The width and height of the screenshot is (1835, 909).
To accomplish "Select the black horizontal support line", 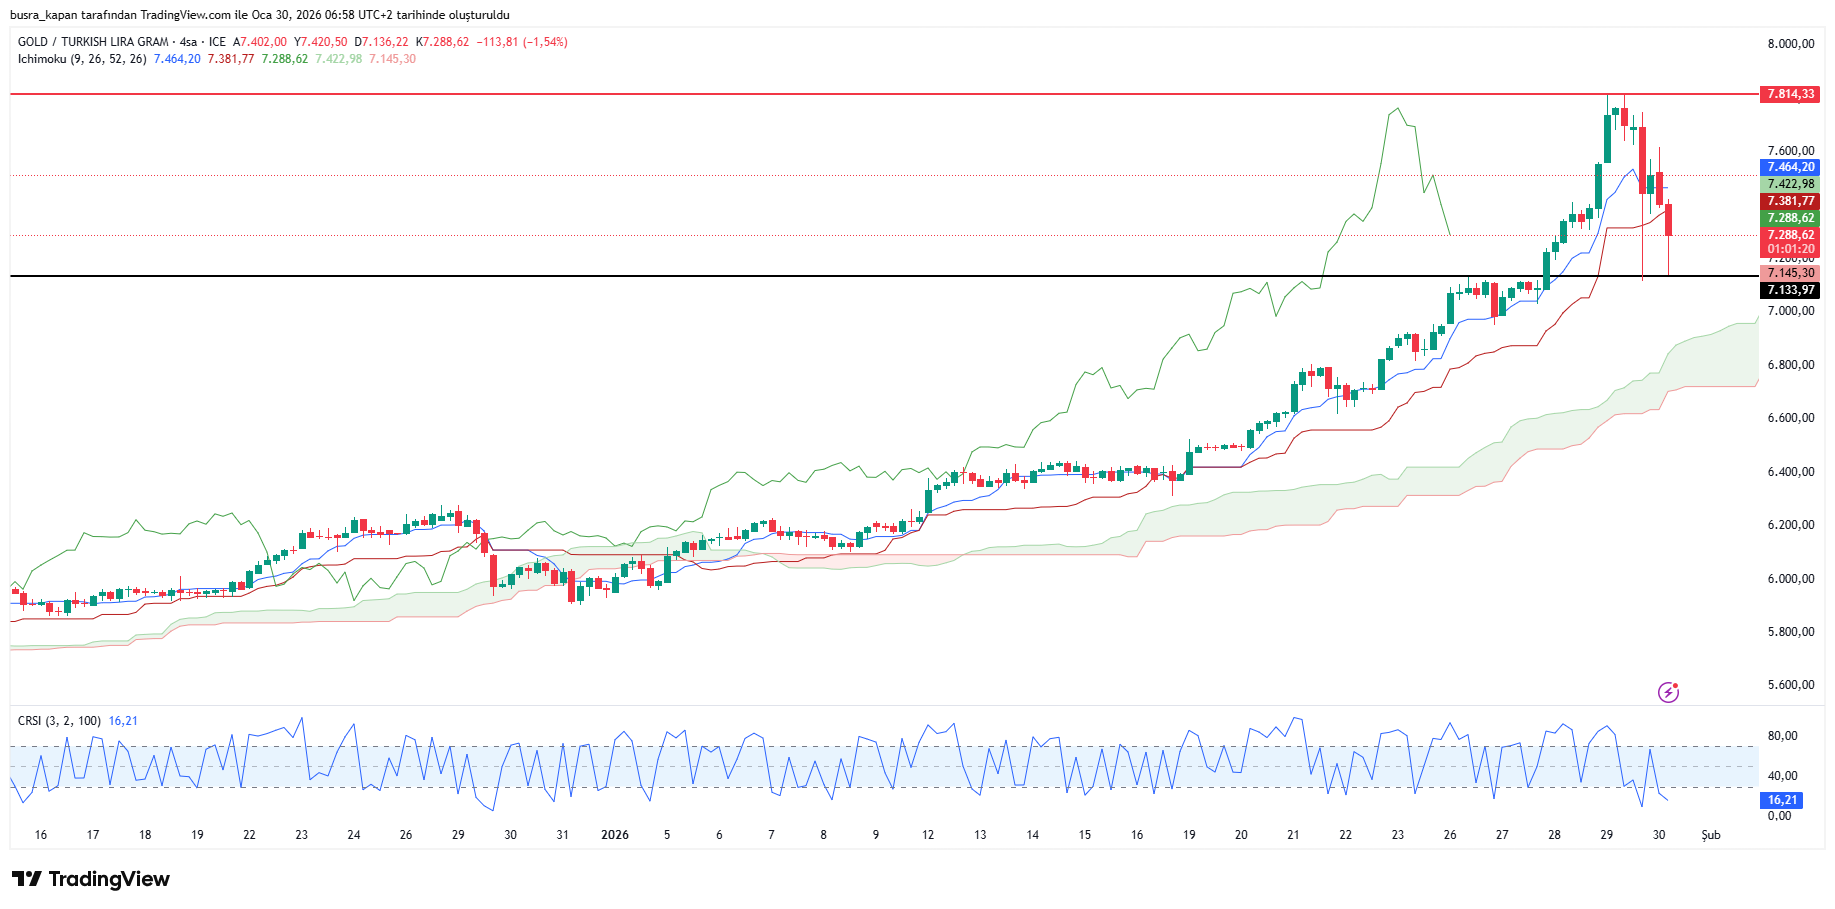I will click(800, 276).
